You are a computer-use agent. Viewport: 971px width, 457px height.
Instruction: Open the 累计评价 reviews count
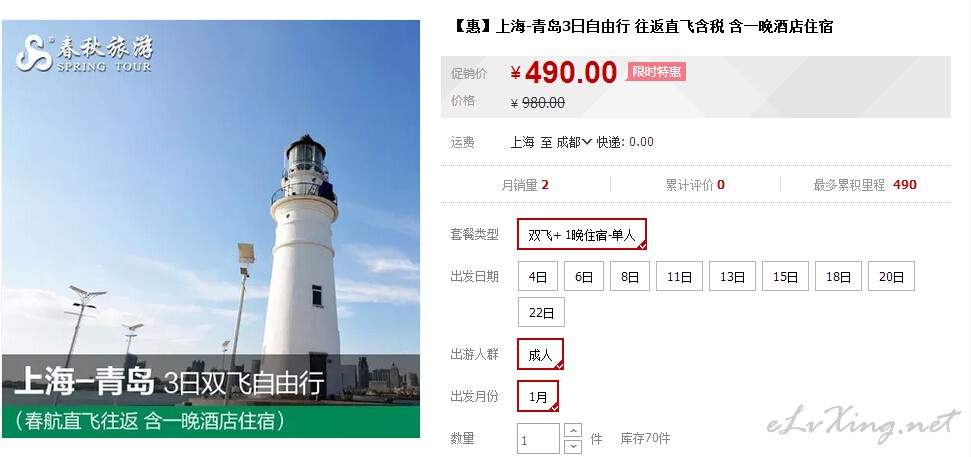tap(695, 185)
